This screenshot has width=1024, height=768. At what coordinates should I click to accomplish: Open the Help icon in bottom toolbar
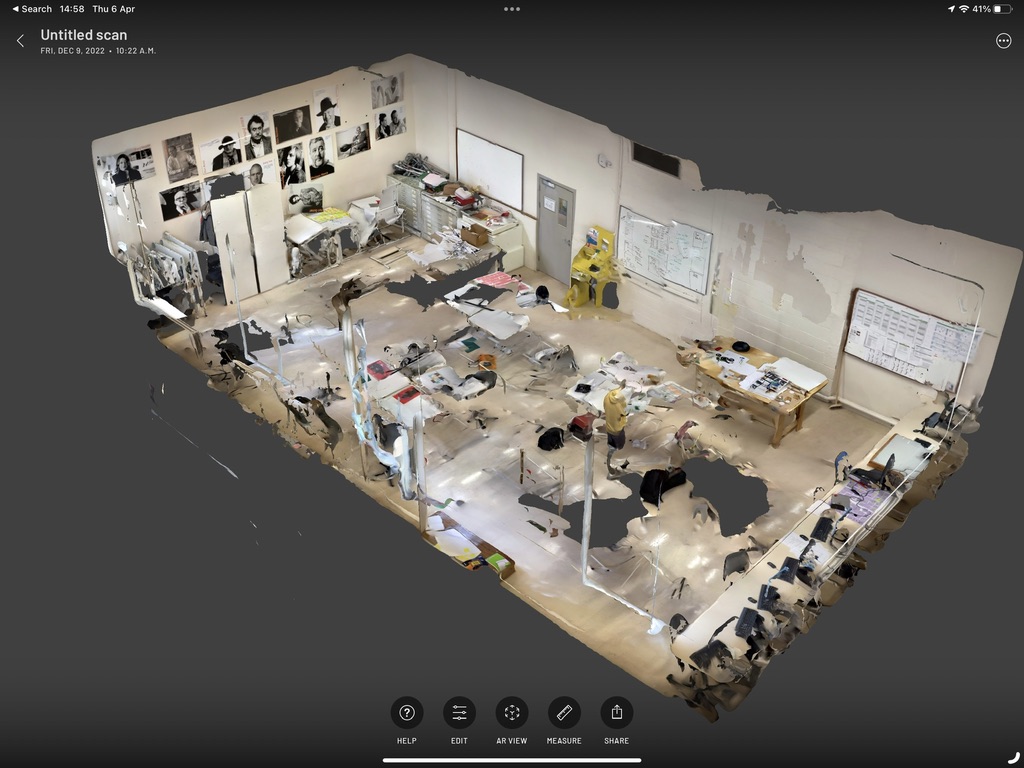tap(407, 713)
